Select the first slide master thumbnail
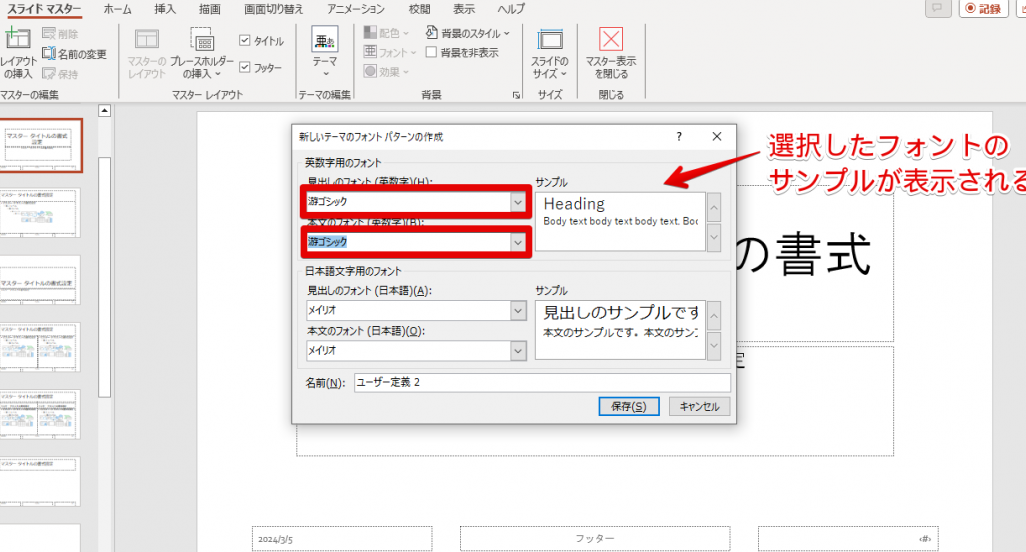This screenshot has width=1026, height=552. [x=40, y=145]
